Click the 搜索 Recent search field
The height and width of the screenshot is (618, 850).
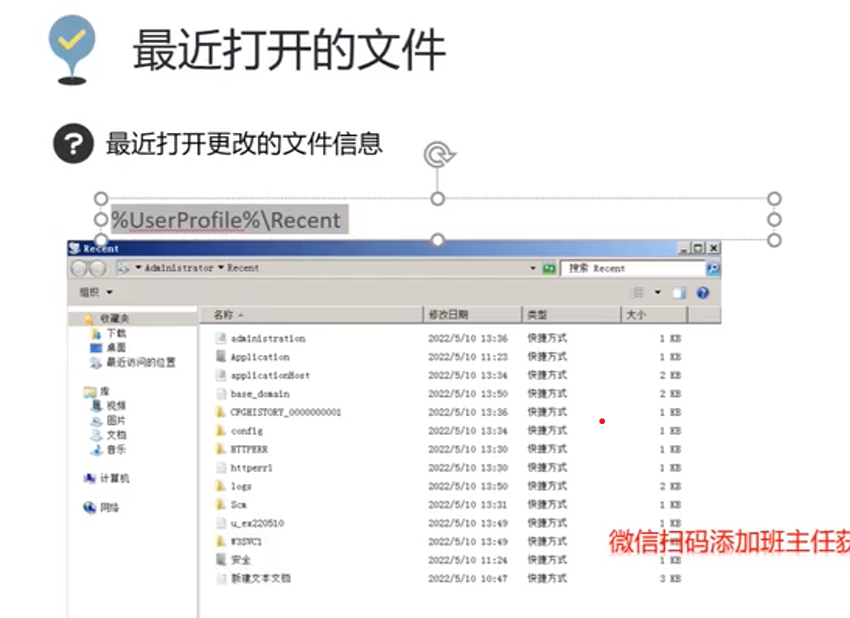[x=633, y=268]
